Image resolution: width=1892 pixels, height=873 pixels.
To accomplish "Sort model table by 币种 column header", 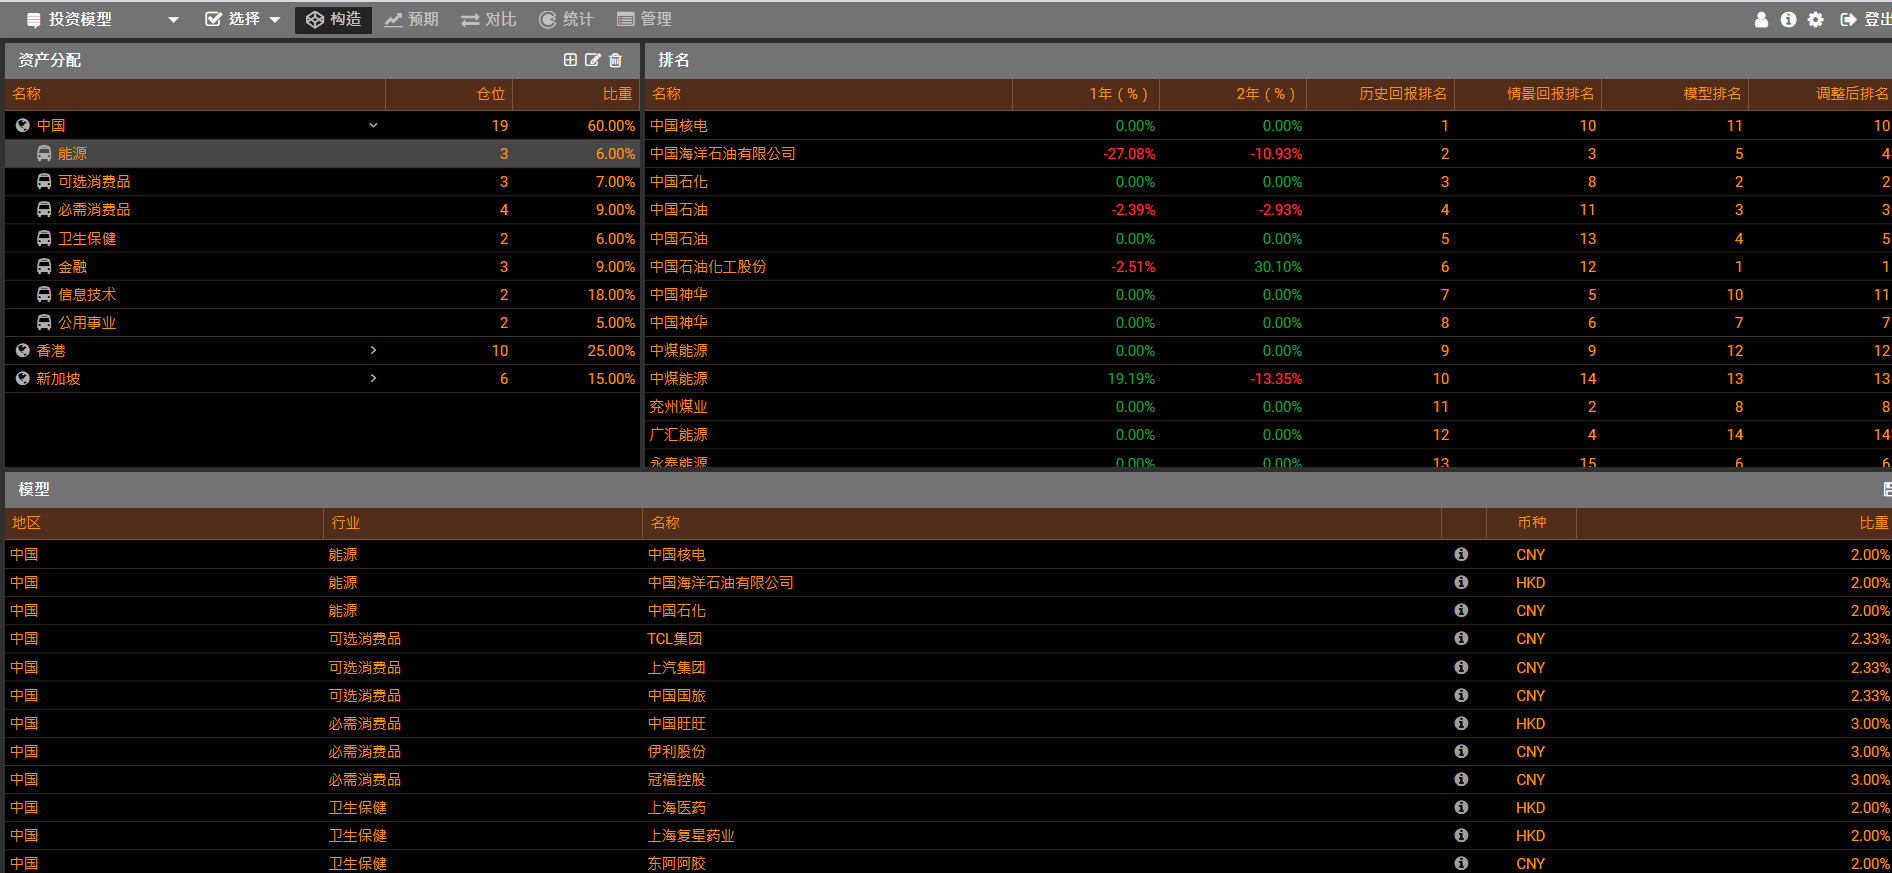I will (1532, 523).
